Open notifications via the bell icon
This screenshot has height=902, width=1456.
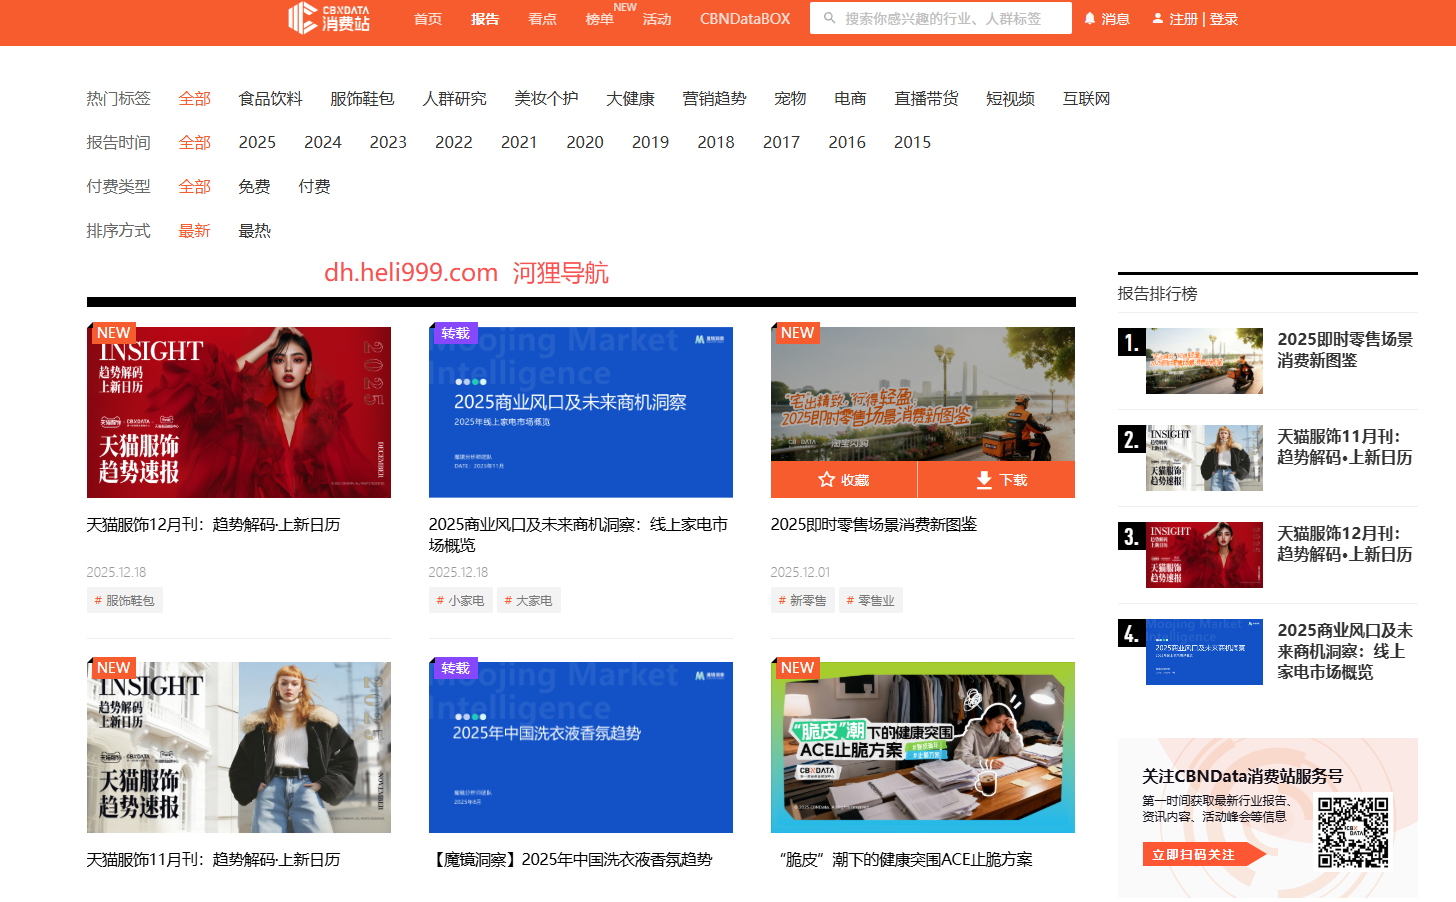coord(1089,17)
